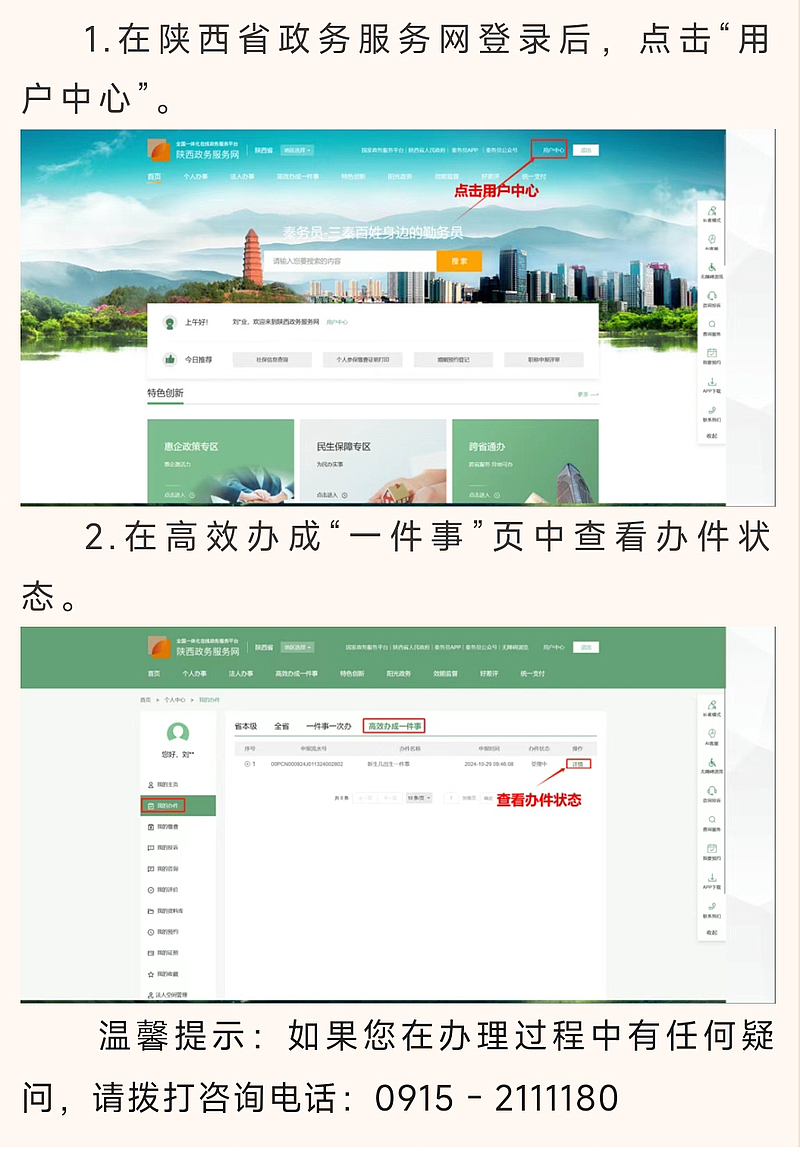This screenshot has width=800, height=1169.
Task: Open the 民生保障专区 card
Action: 373,460
